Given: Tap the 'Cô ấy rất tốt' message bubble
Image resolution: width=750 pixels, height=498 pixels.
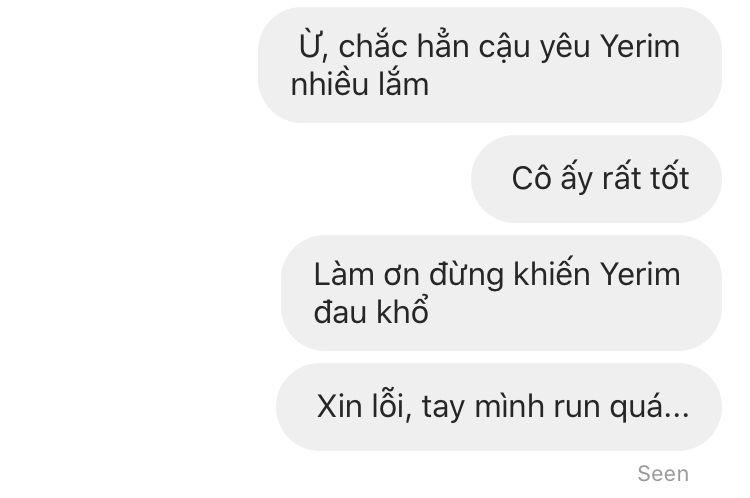Looking at the screenshot, I should coord(596,178).
